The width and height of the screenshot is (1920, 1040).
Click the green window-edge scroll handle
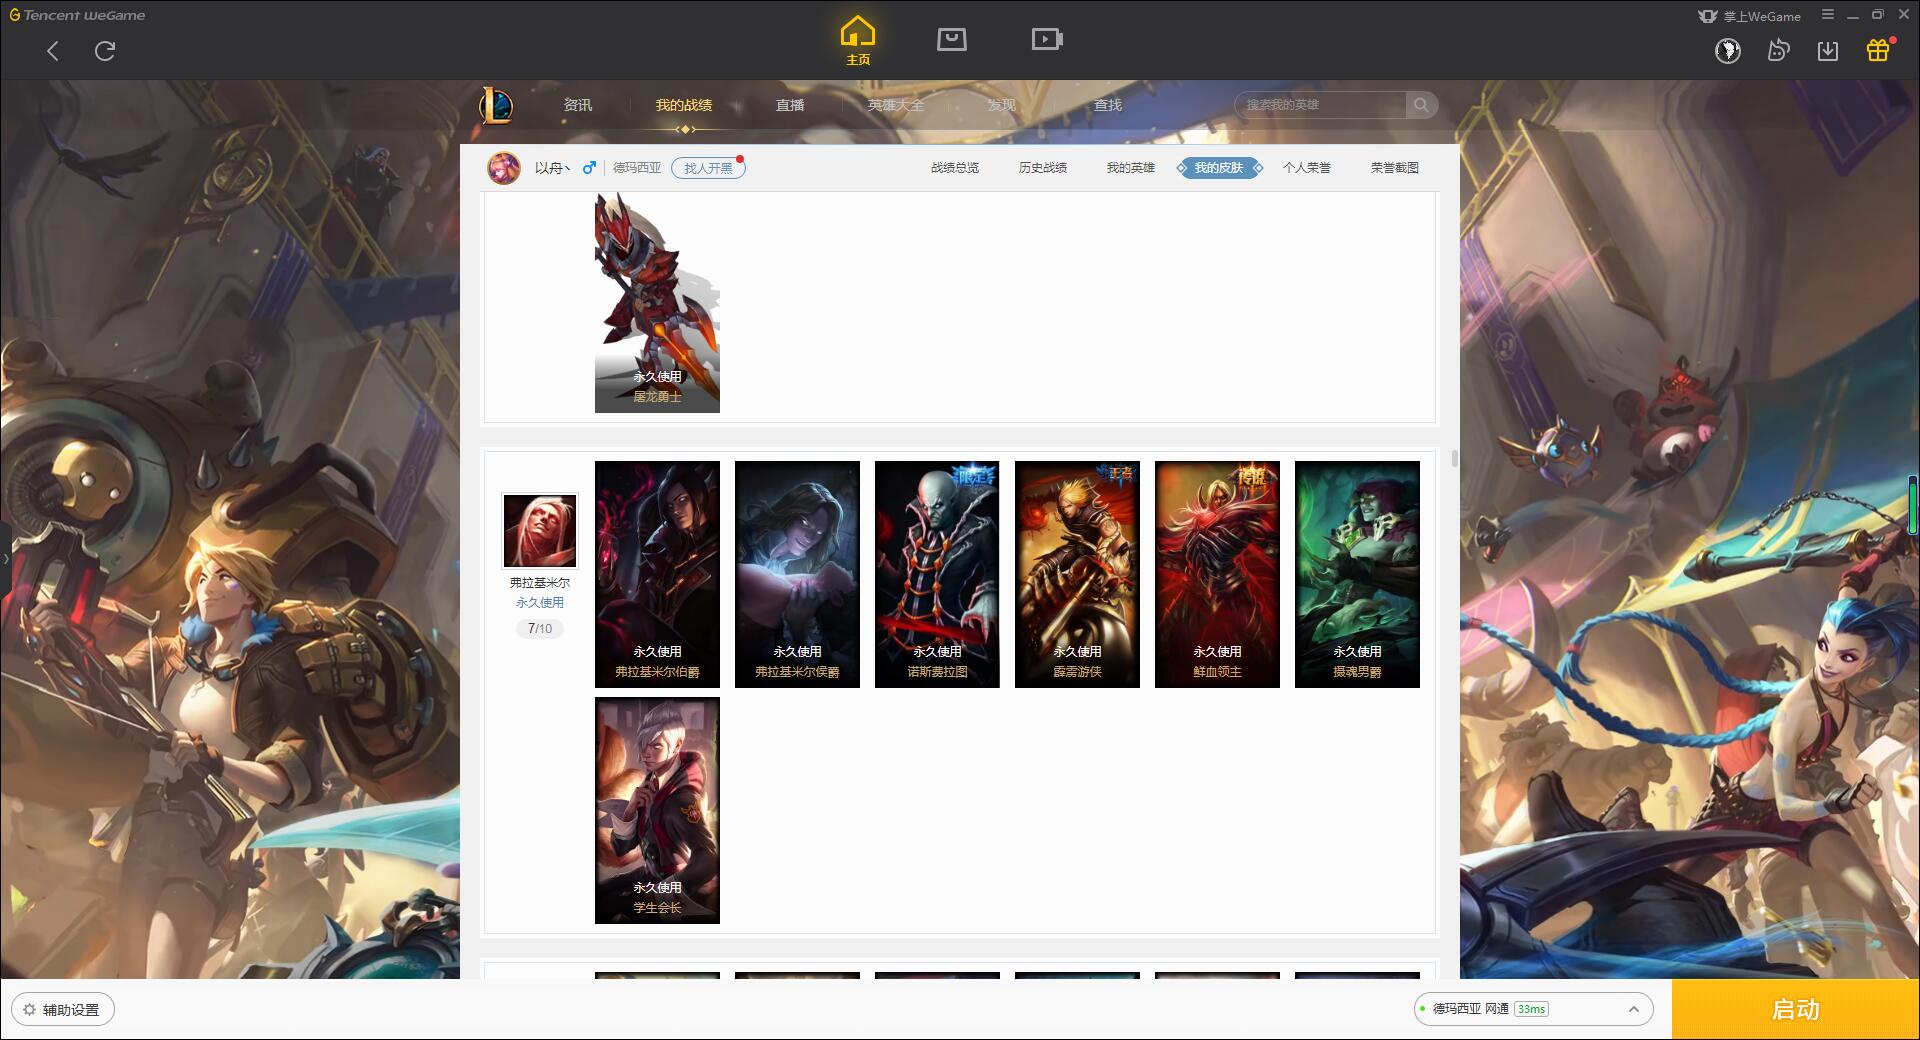[x=1914, y=506]
